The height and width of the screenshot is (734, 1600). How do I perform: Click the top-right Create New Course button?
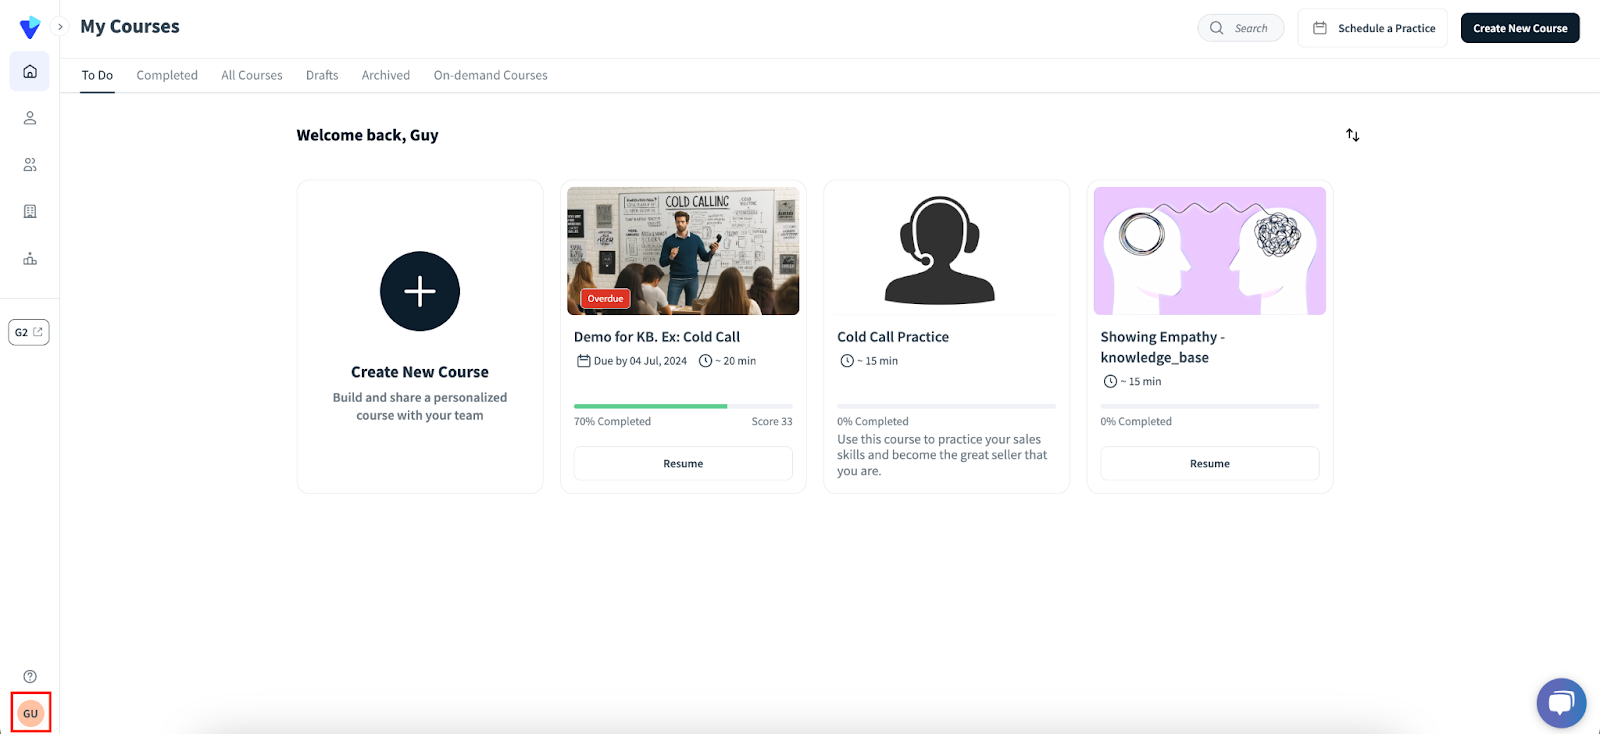[x=1520, y=28]
